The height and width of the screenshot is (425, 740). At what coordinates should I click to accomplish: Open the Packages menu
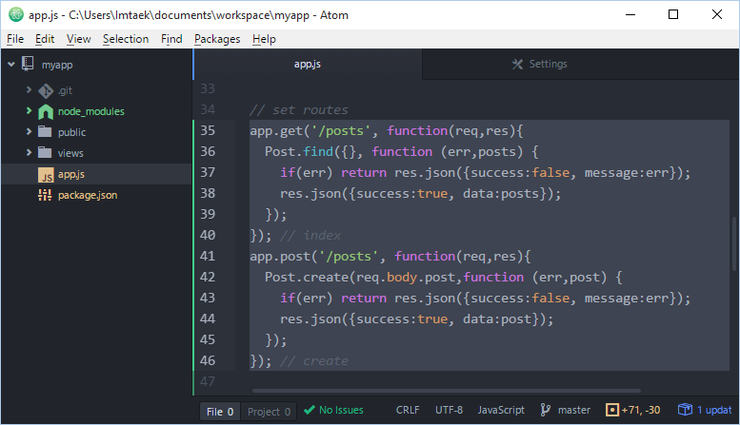tap(217, 39)
